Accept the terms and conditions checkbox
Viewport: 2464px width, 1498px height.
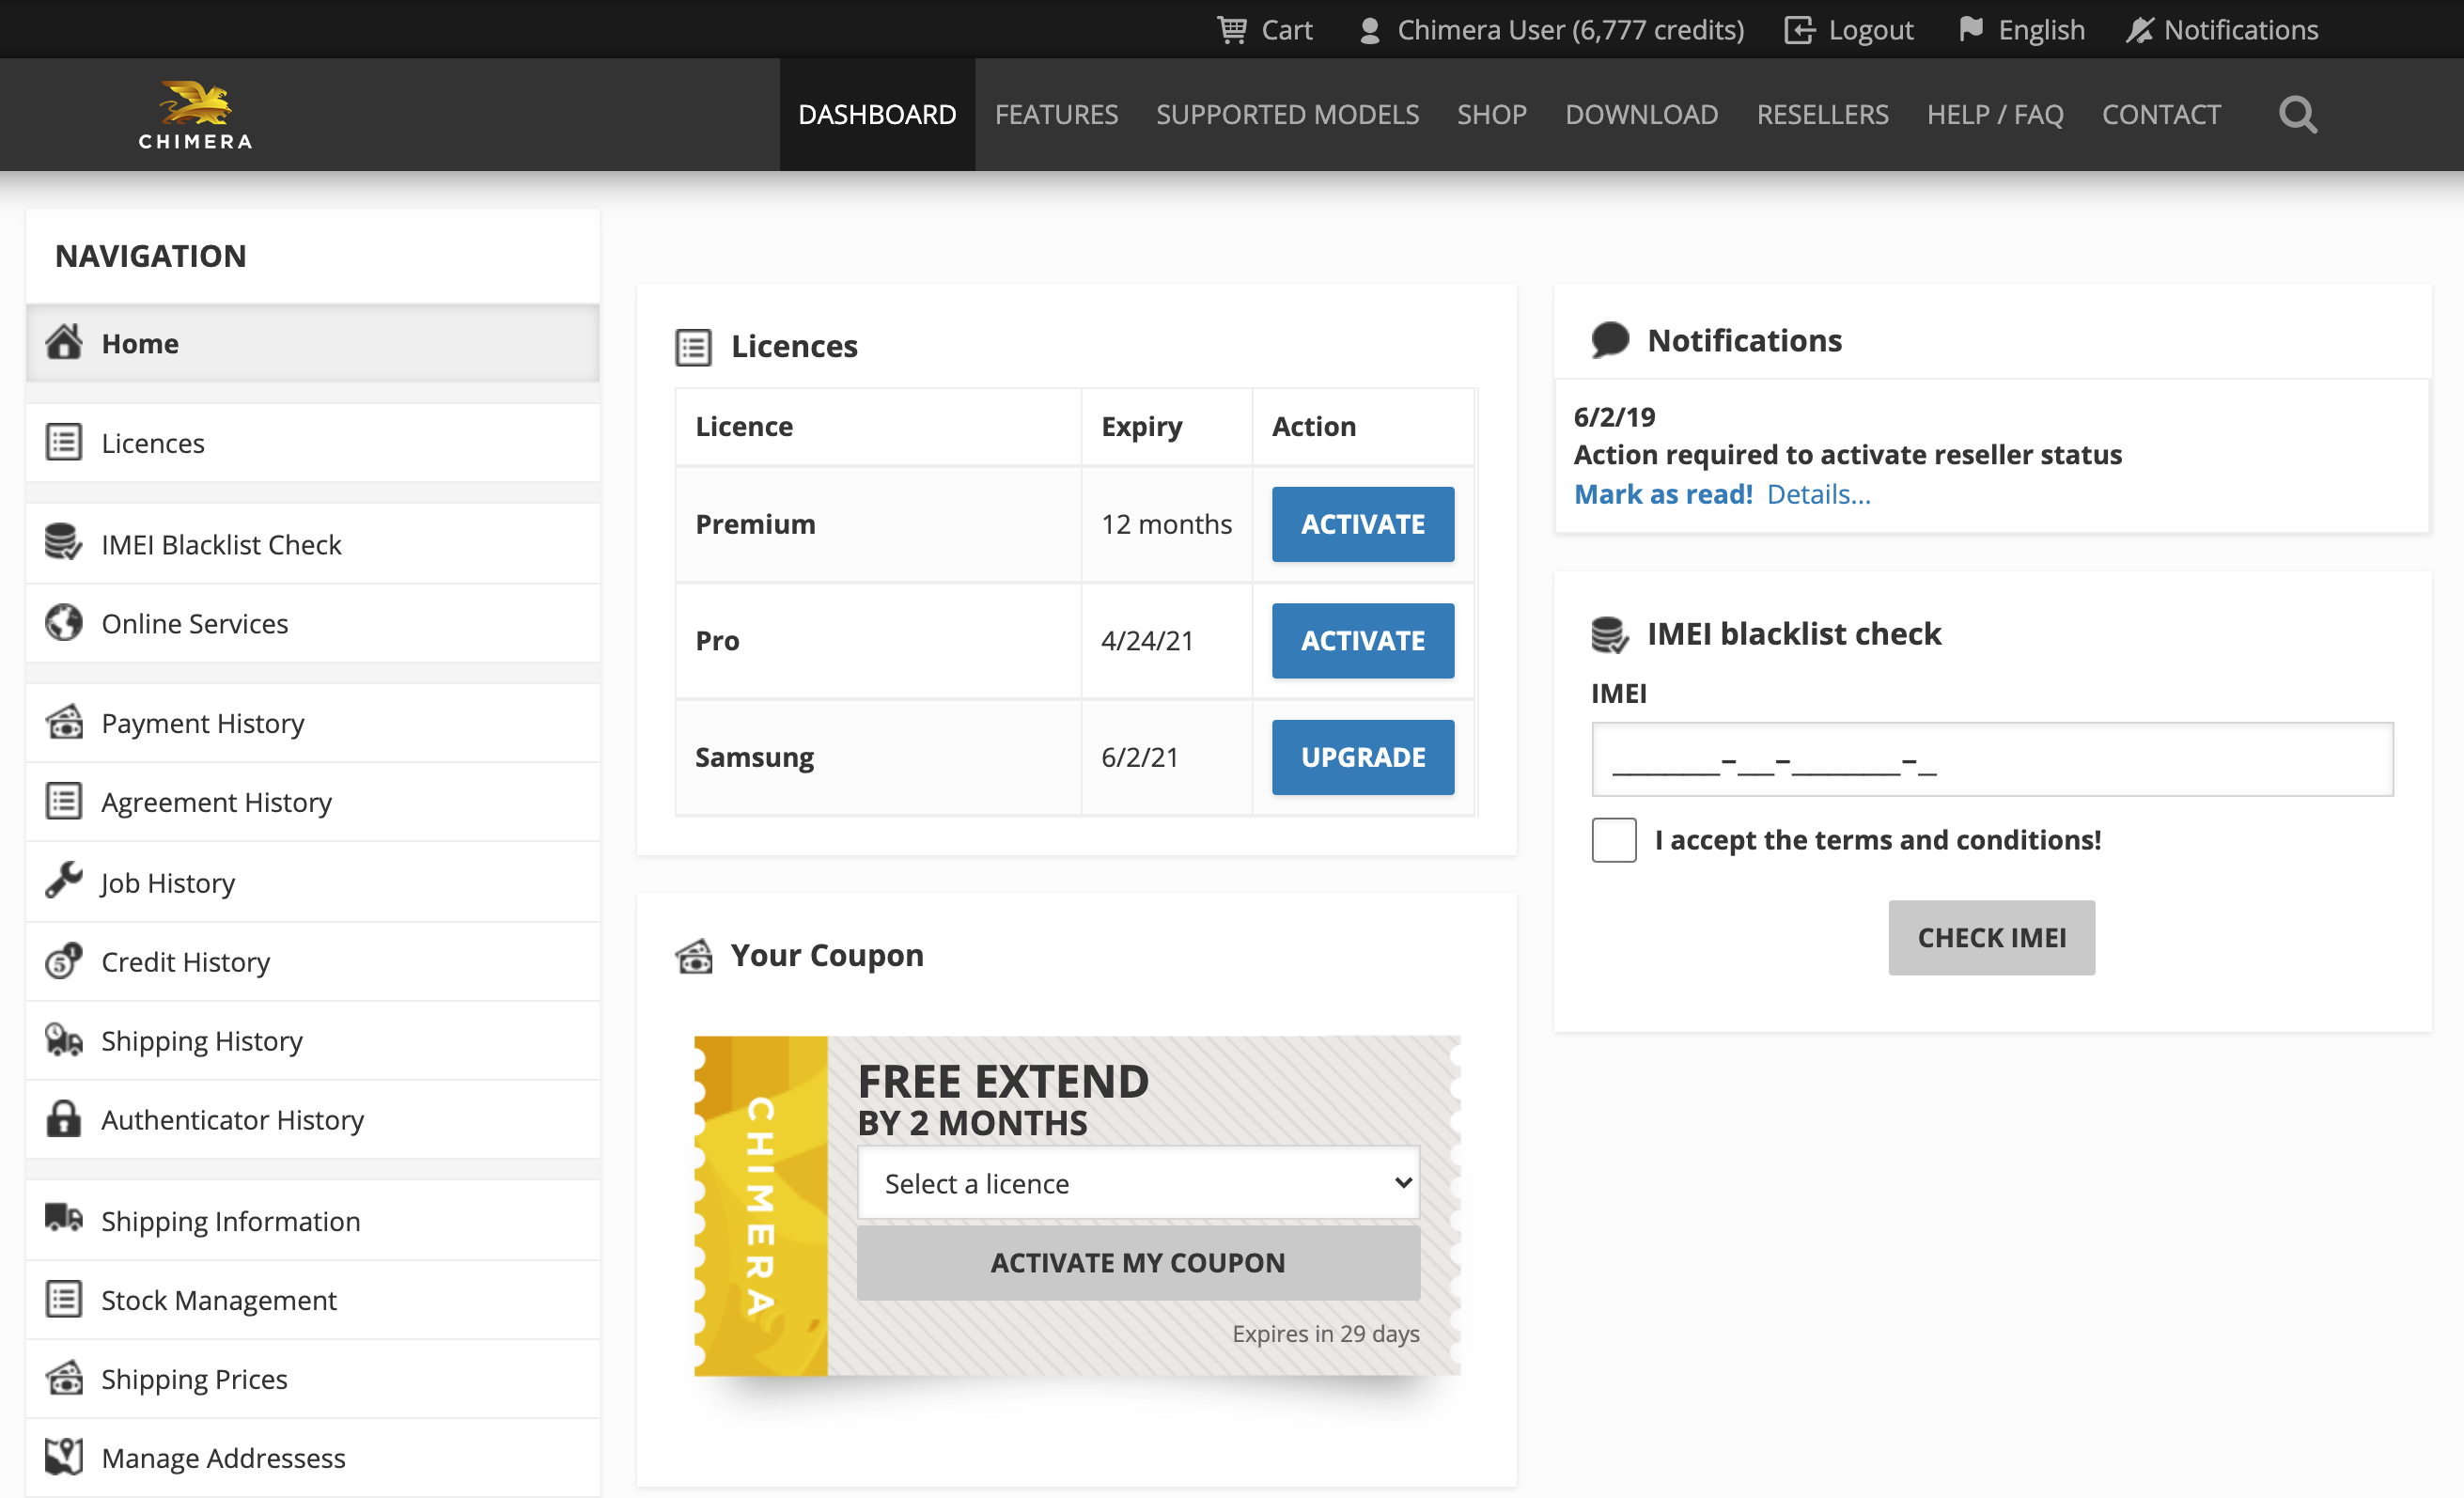[x=1614, y=840]
